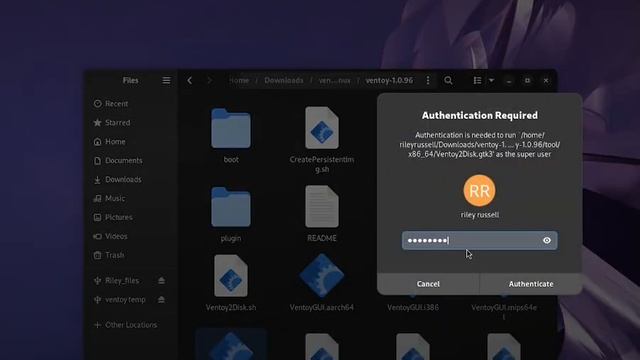Viewport: 640px width, 360px height.
Task: Open the Downloads breadcrumb
Action: (x=284, y=80)
